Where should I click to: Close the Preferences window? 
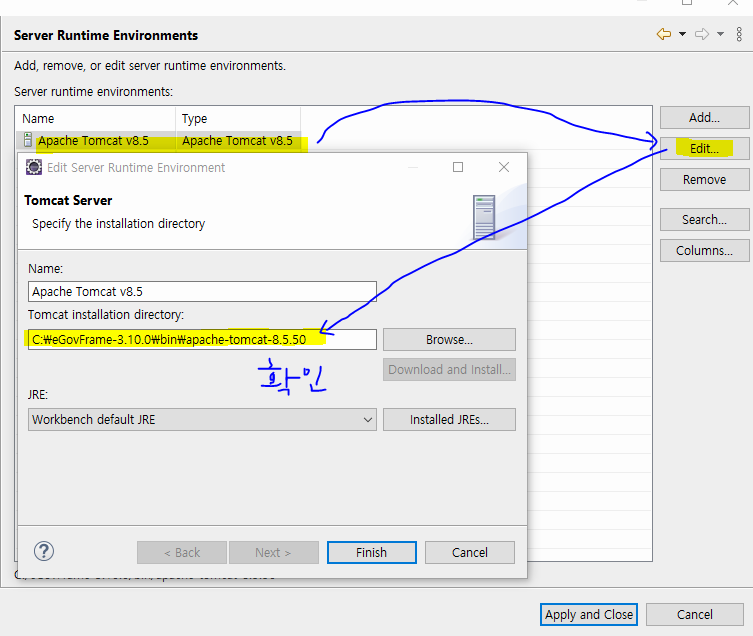click(733, 3)
